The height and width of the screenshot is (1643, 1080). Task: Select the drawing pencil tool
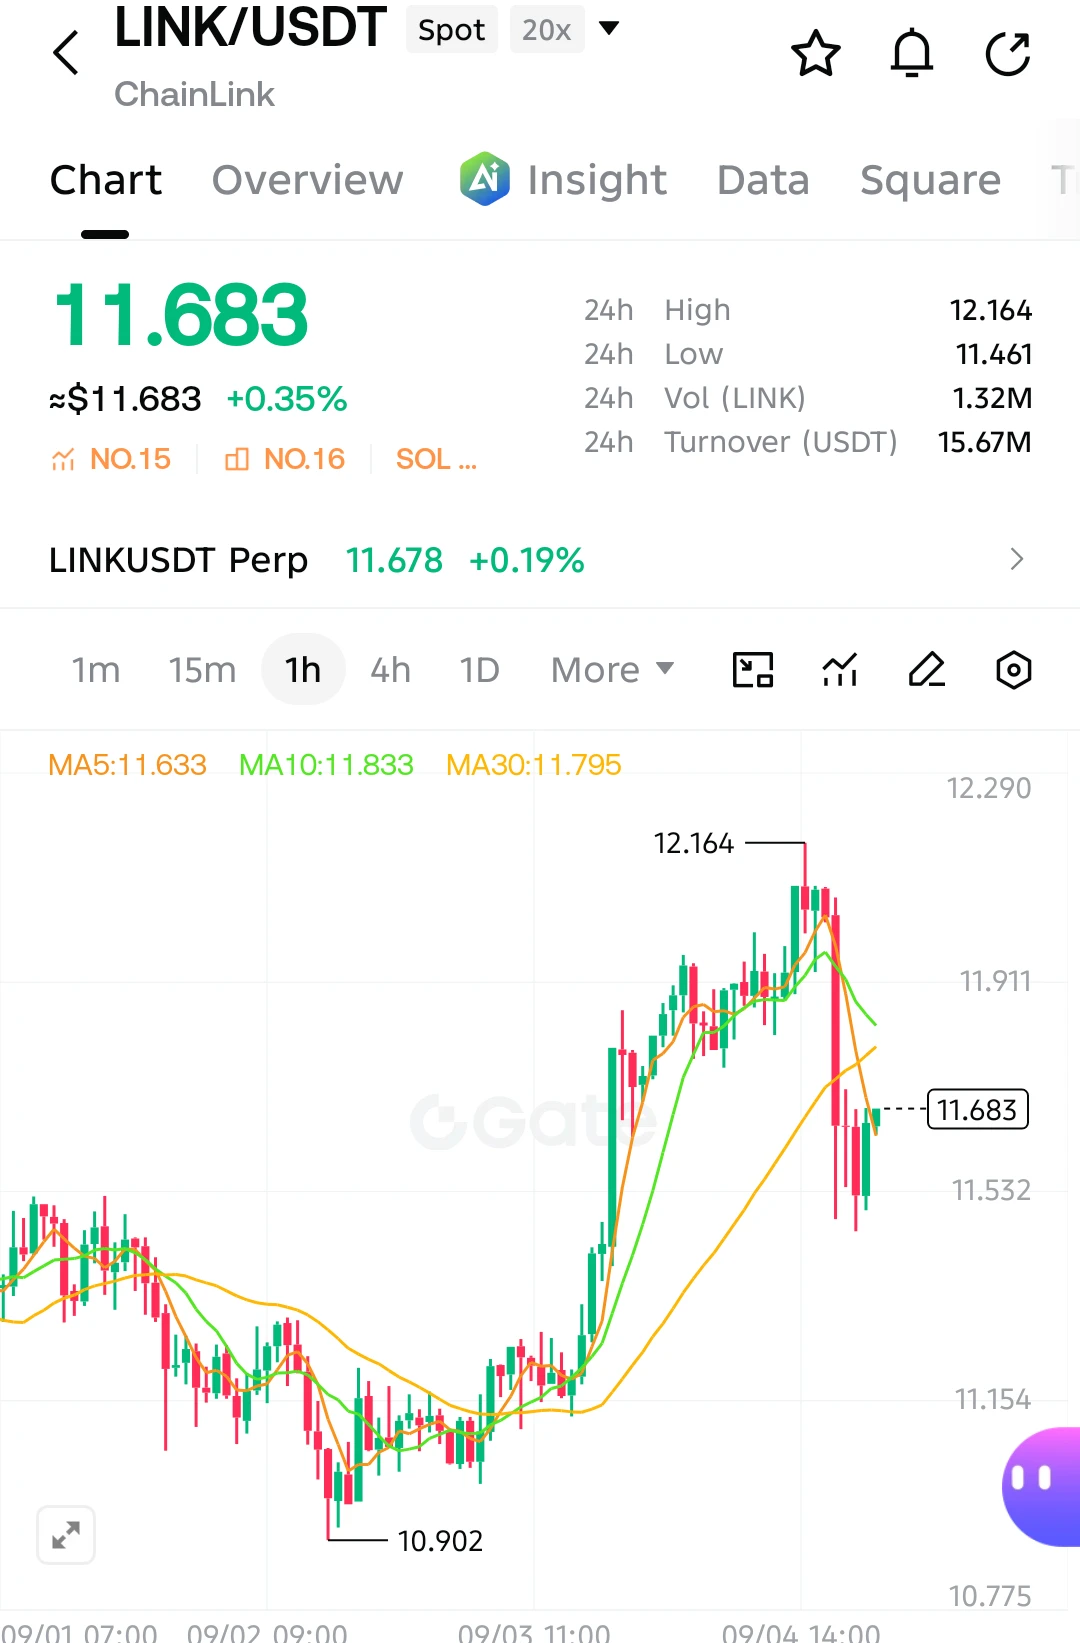coord(927,669)
